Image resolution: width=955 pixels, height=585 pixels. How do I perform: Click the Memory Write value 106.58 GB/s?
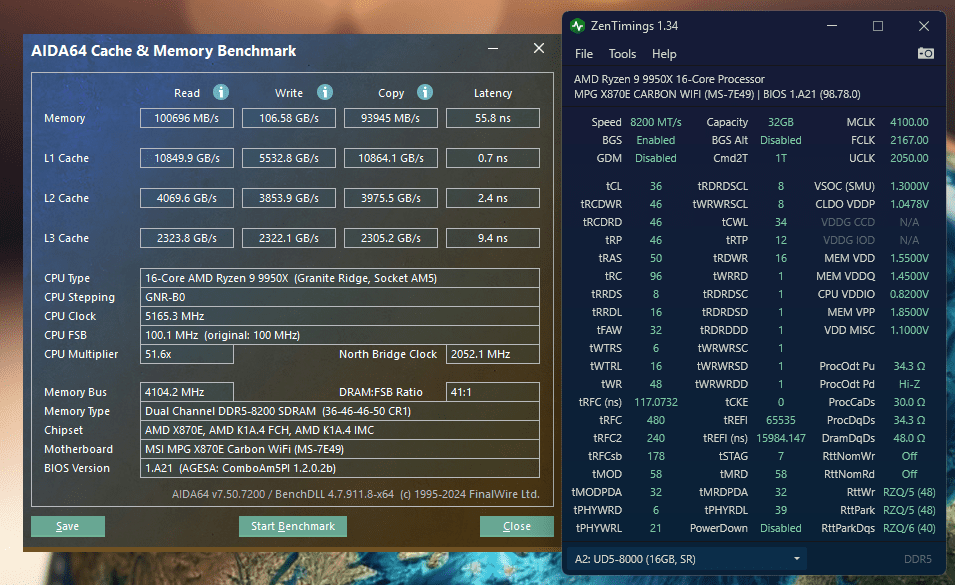click(x=289, y=118)
